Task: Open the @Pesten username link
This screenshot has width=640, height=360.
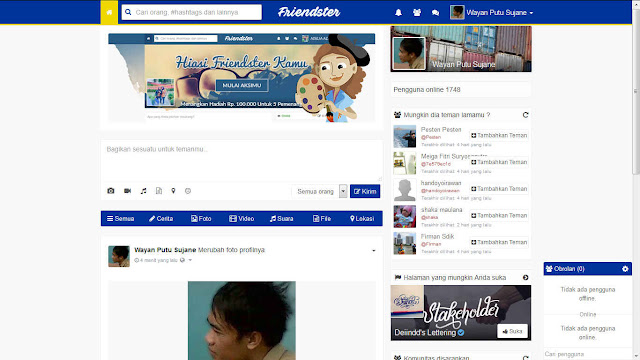Action: click(x=431, y=138)
